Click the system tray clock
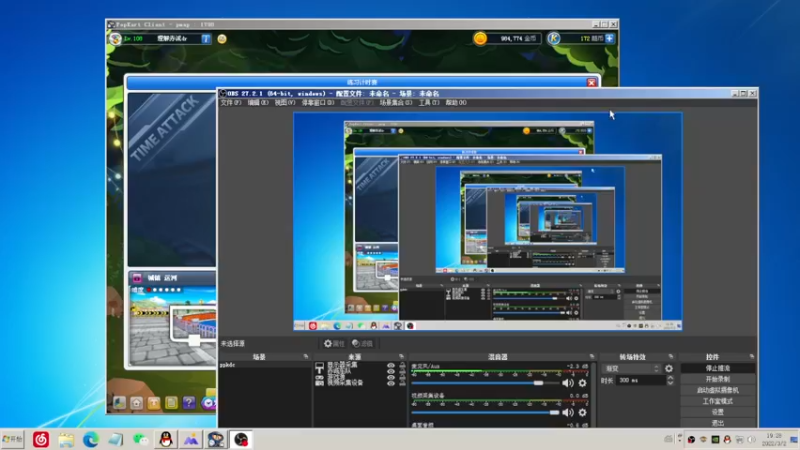The width and height of the screenshot is (800, 450). pos(773,439)
